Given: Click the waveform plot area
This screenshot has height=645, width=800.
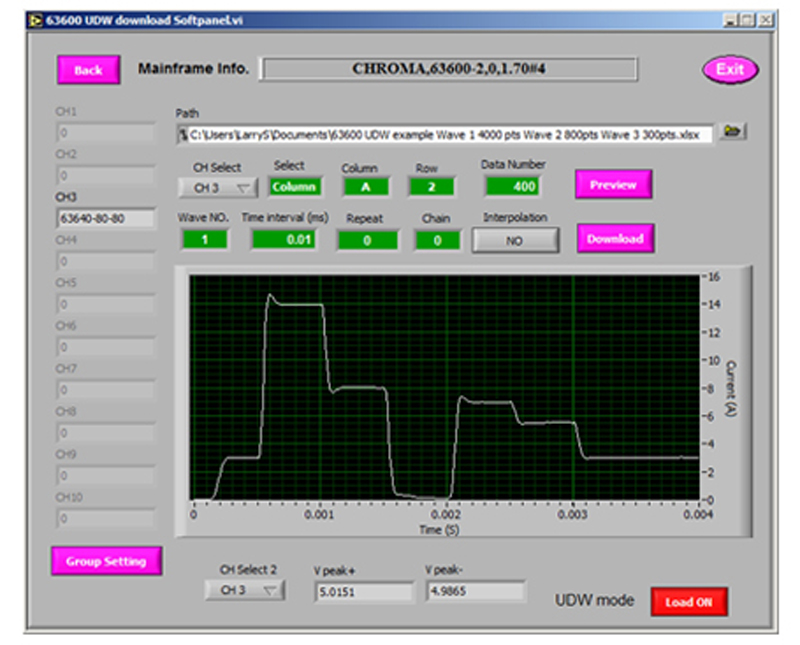Looking at the screenshot, I should point(444,387).
